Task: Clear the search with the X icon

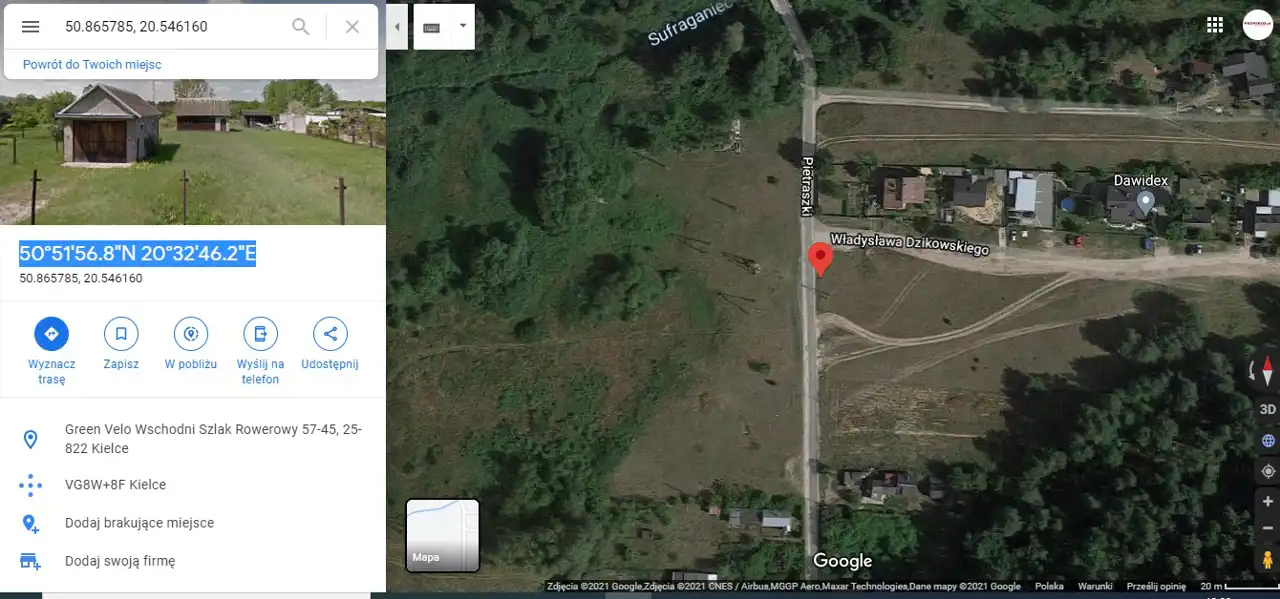Action: [x=352, y=27]
